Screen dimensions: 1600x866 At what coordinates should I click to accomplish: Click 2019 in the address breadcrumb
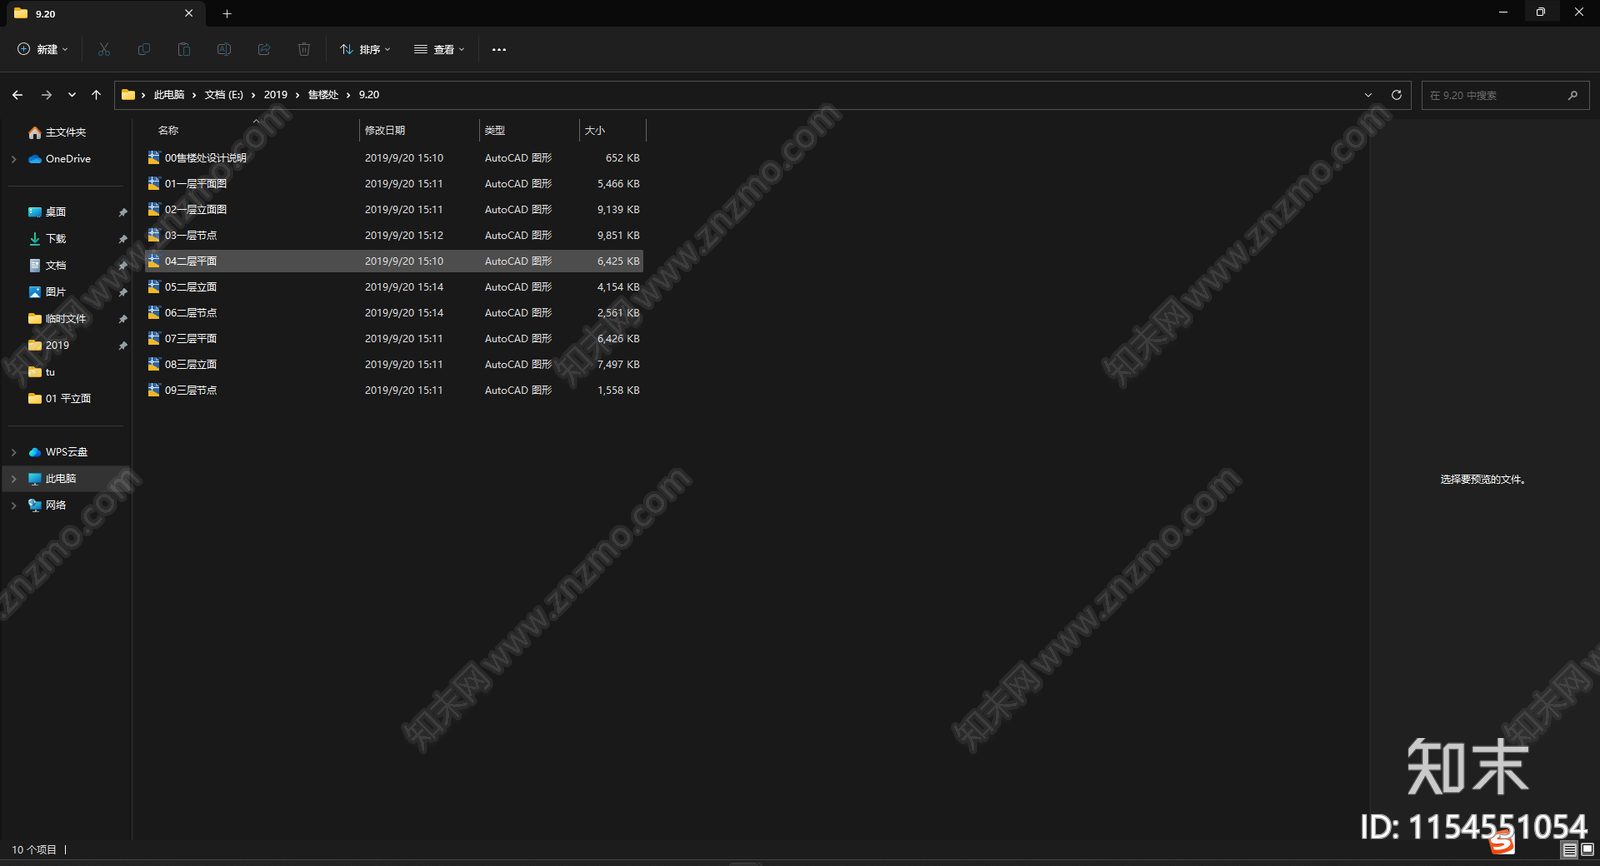click(x=276, y=95)
